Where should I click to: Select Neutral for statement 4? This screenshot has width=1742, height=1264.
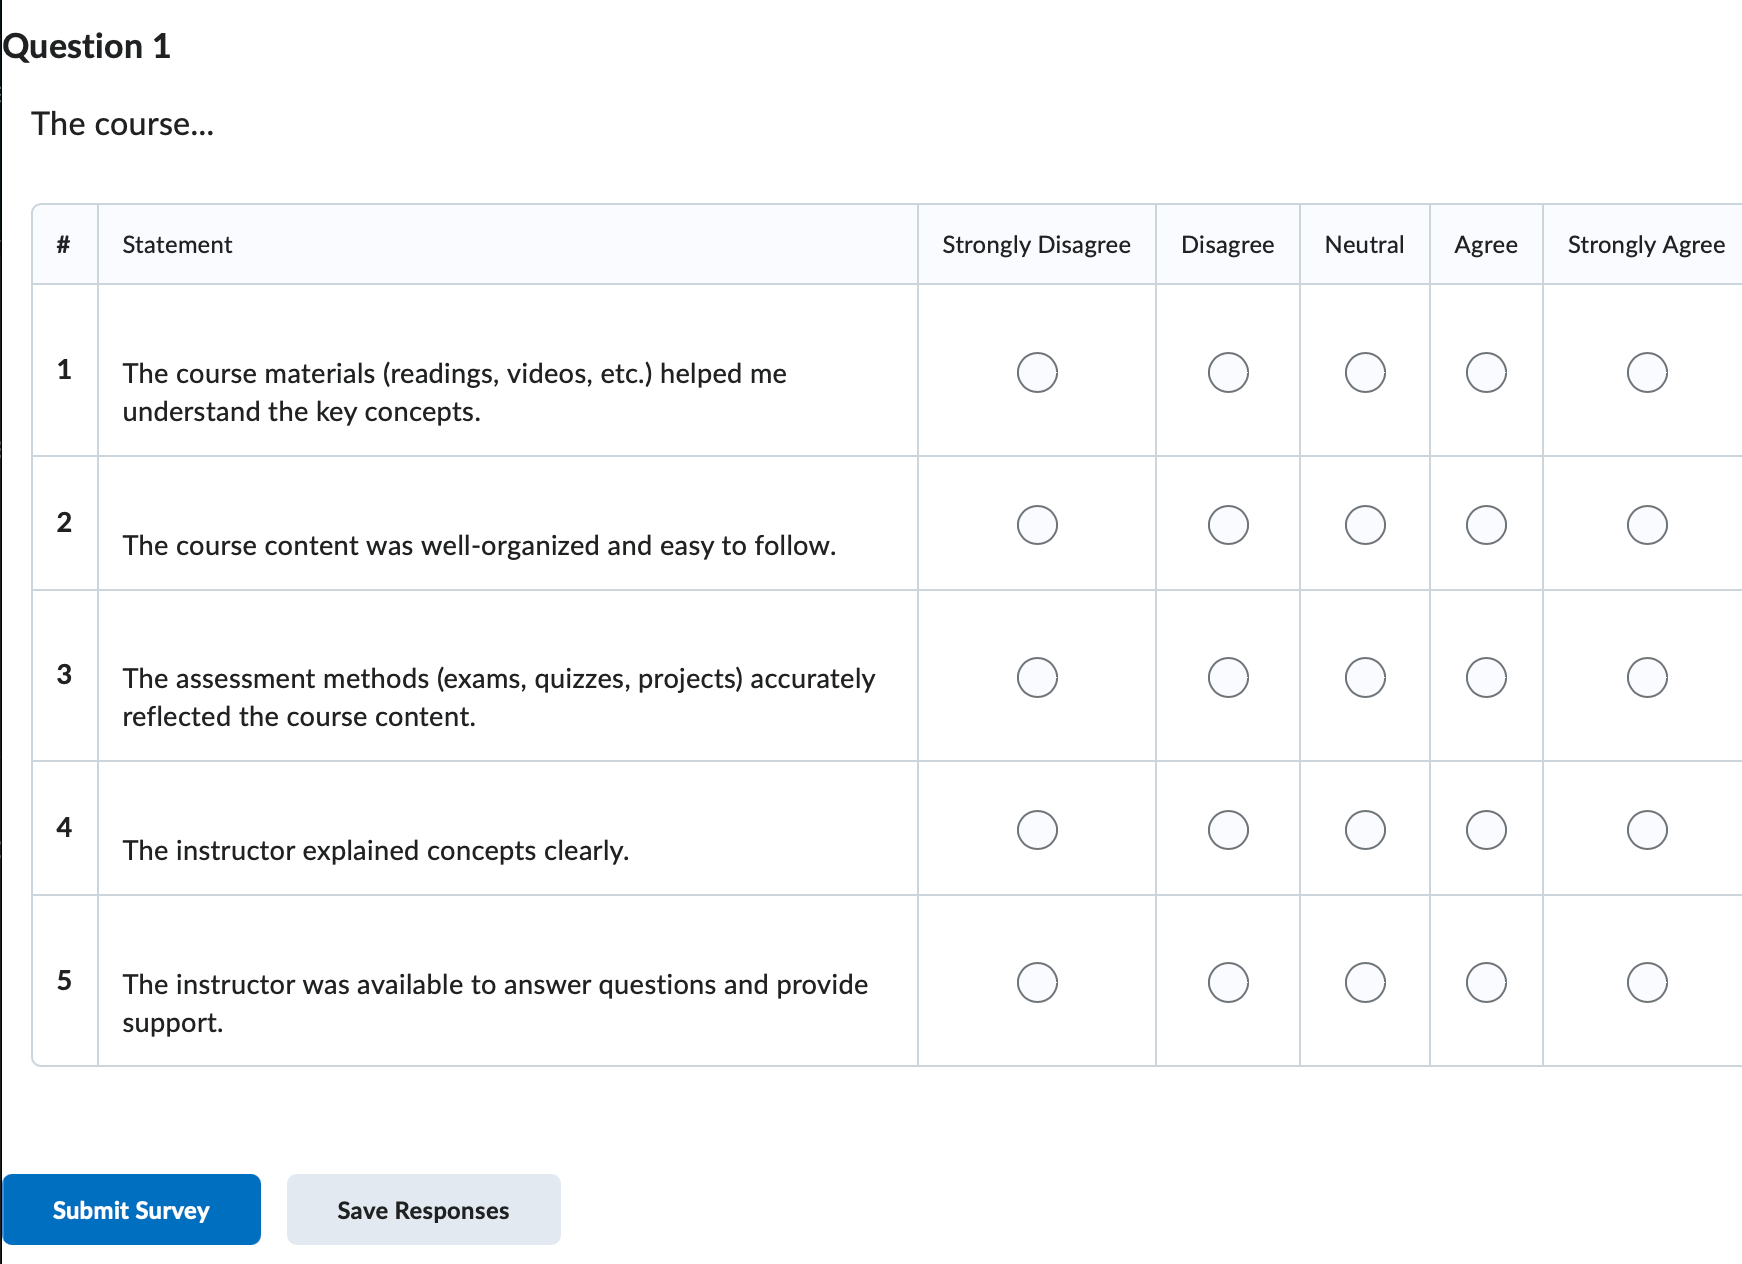1364,829
